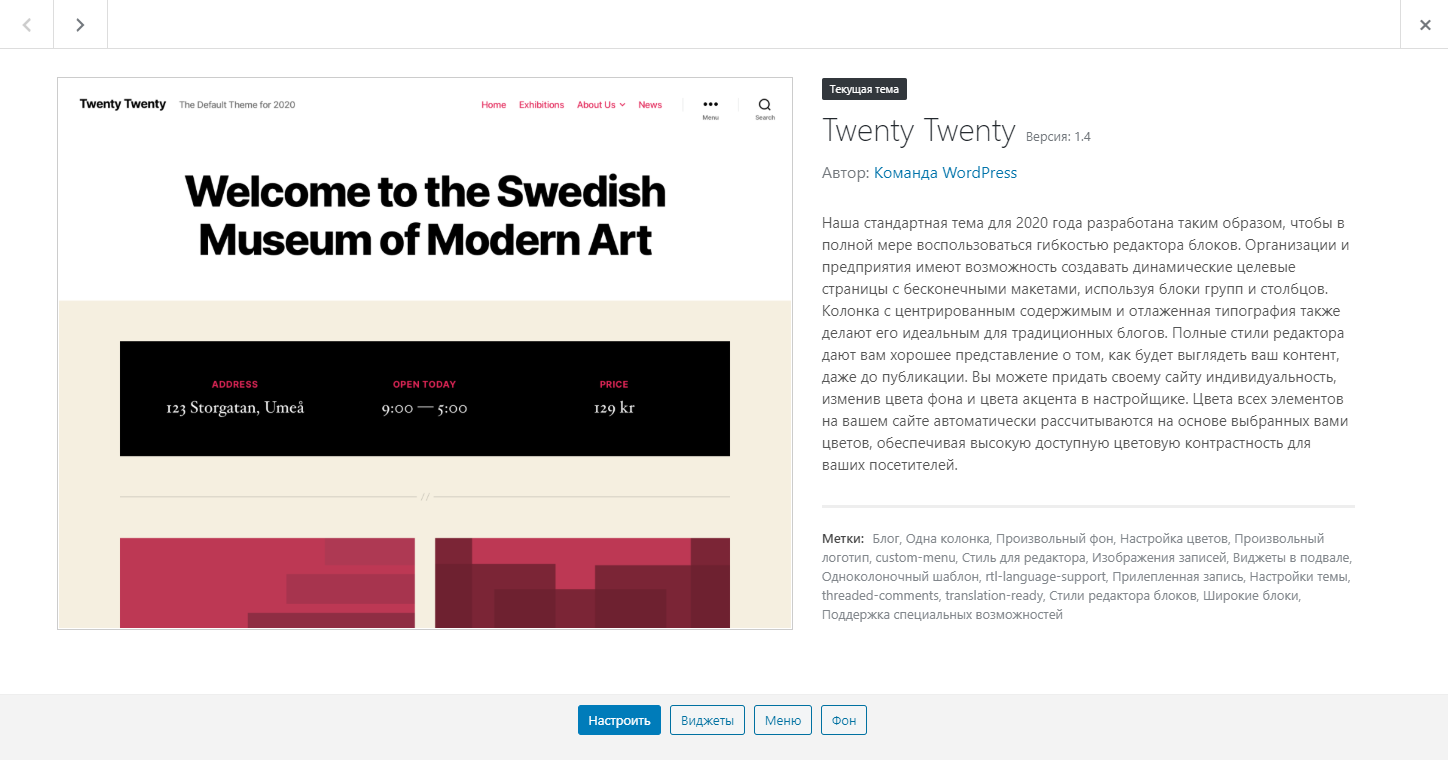Screen dimensions: 1448x760
Task: Click the dark red image block in preview
Action: [x=582, y=583]
